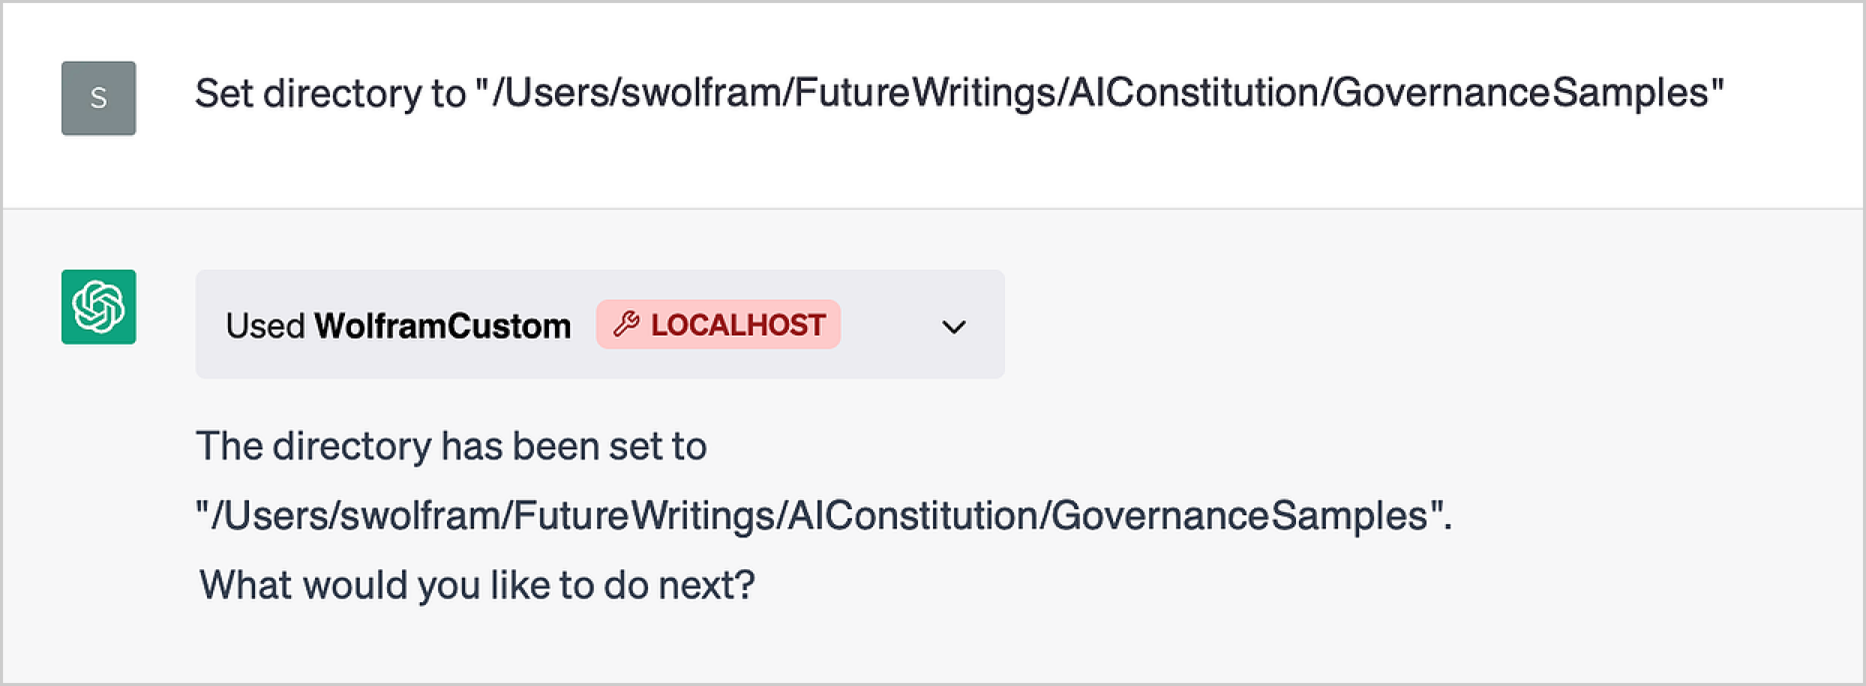Image resolution: width=1866 pixels, height=686 pixels.
Task: Click "What would you like to do next?"
Action: (477, 585)
